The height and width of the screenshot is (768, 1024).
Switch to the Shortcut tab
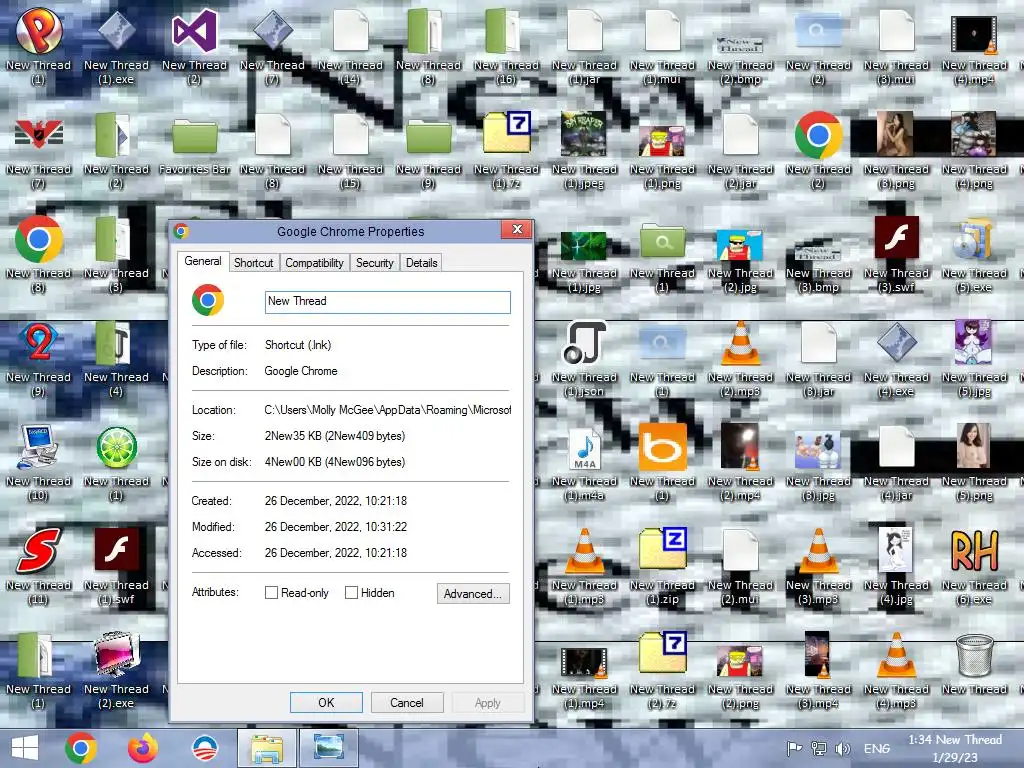click(x=253, y=263)
